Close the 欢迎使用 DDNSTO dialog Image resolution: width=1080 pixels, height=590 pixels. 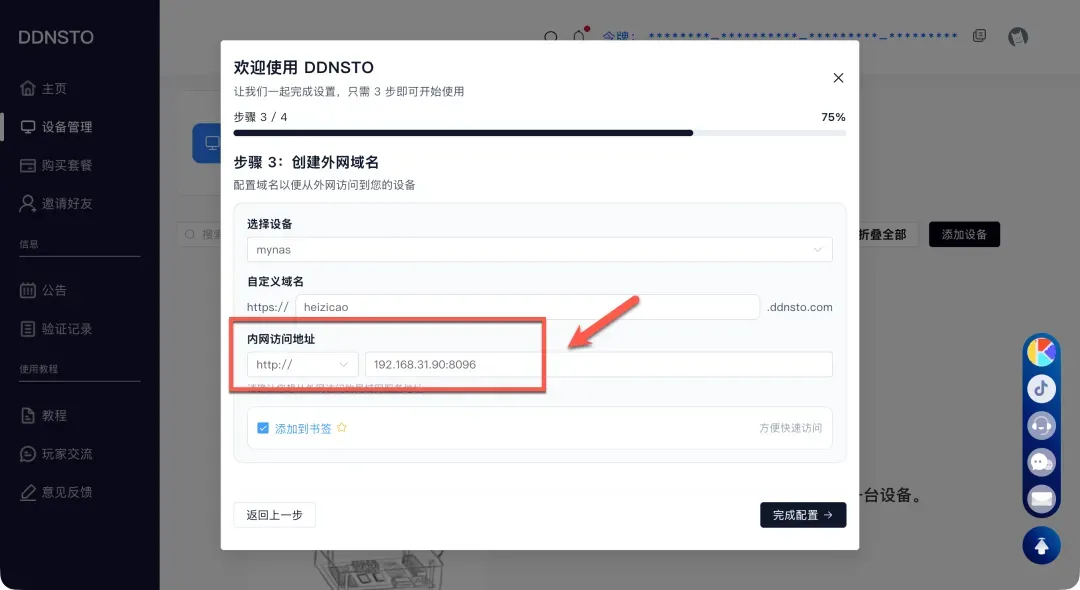(838, 78)
